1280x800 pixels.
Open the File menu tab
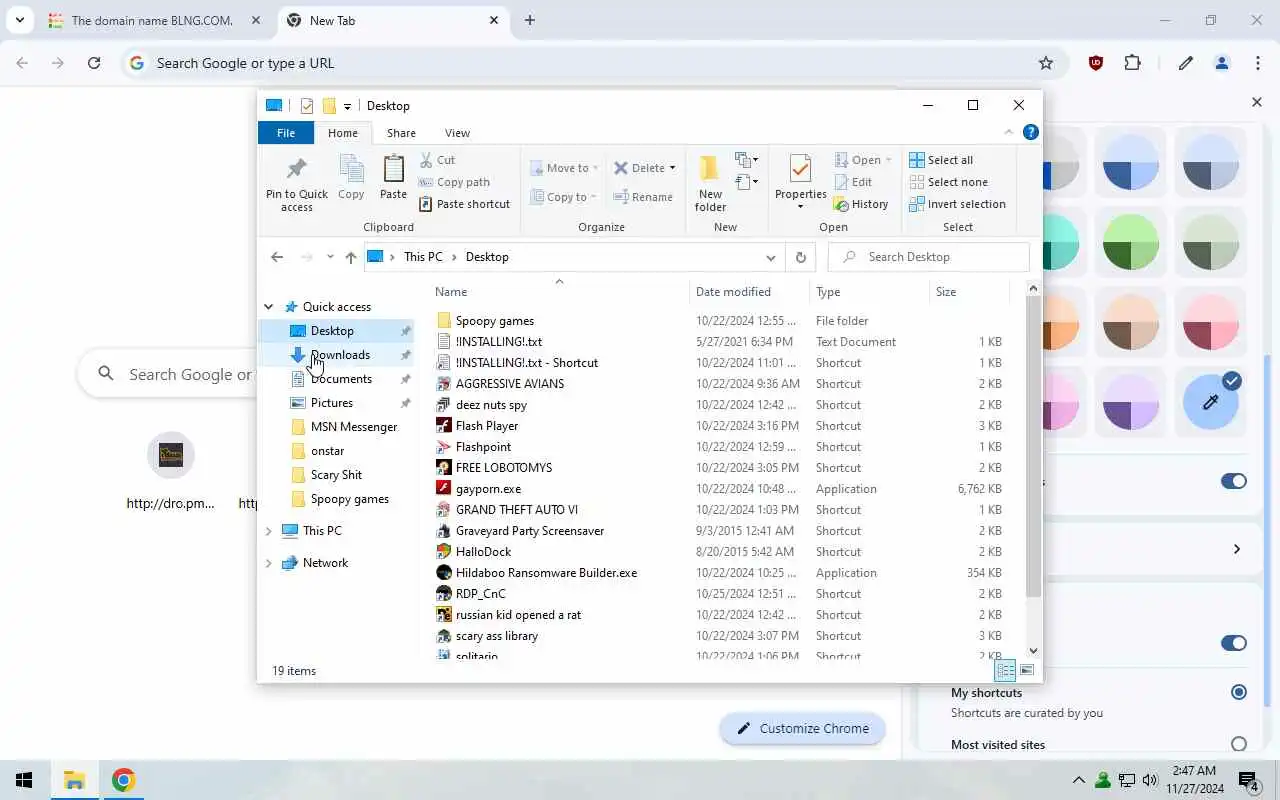[x=286, y=133]
